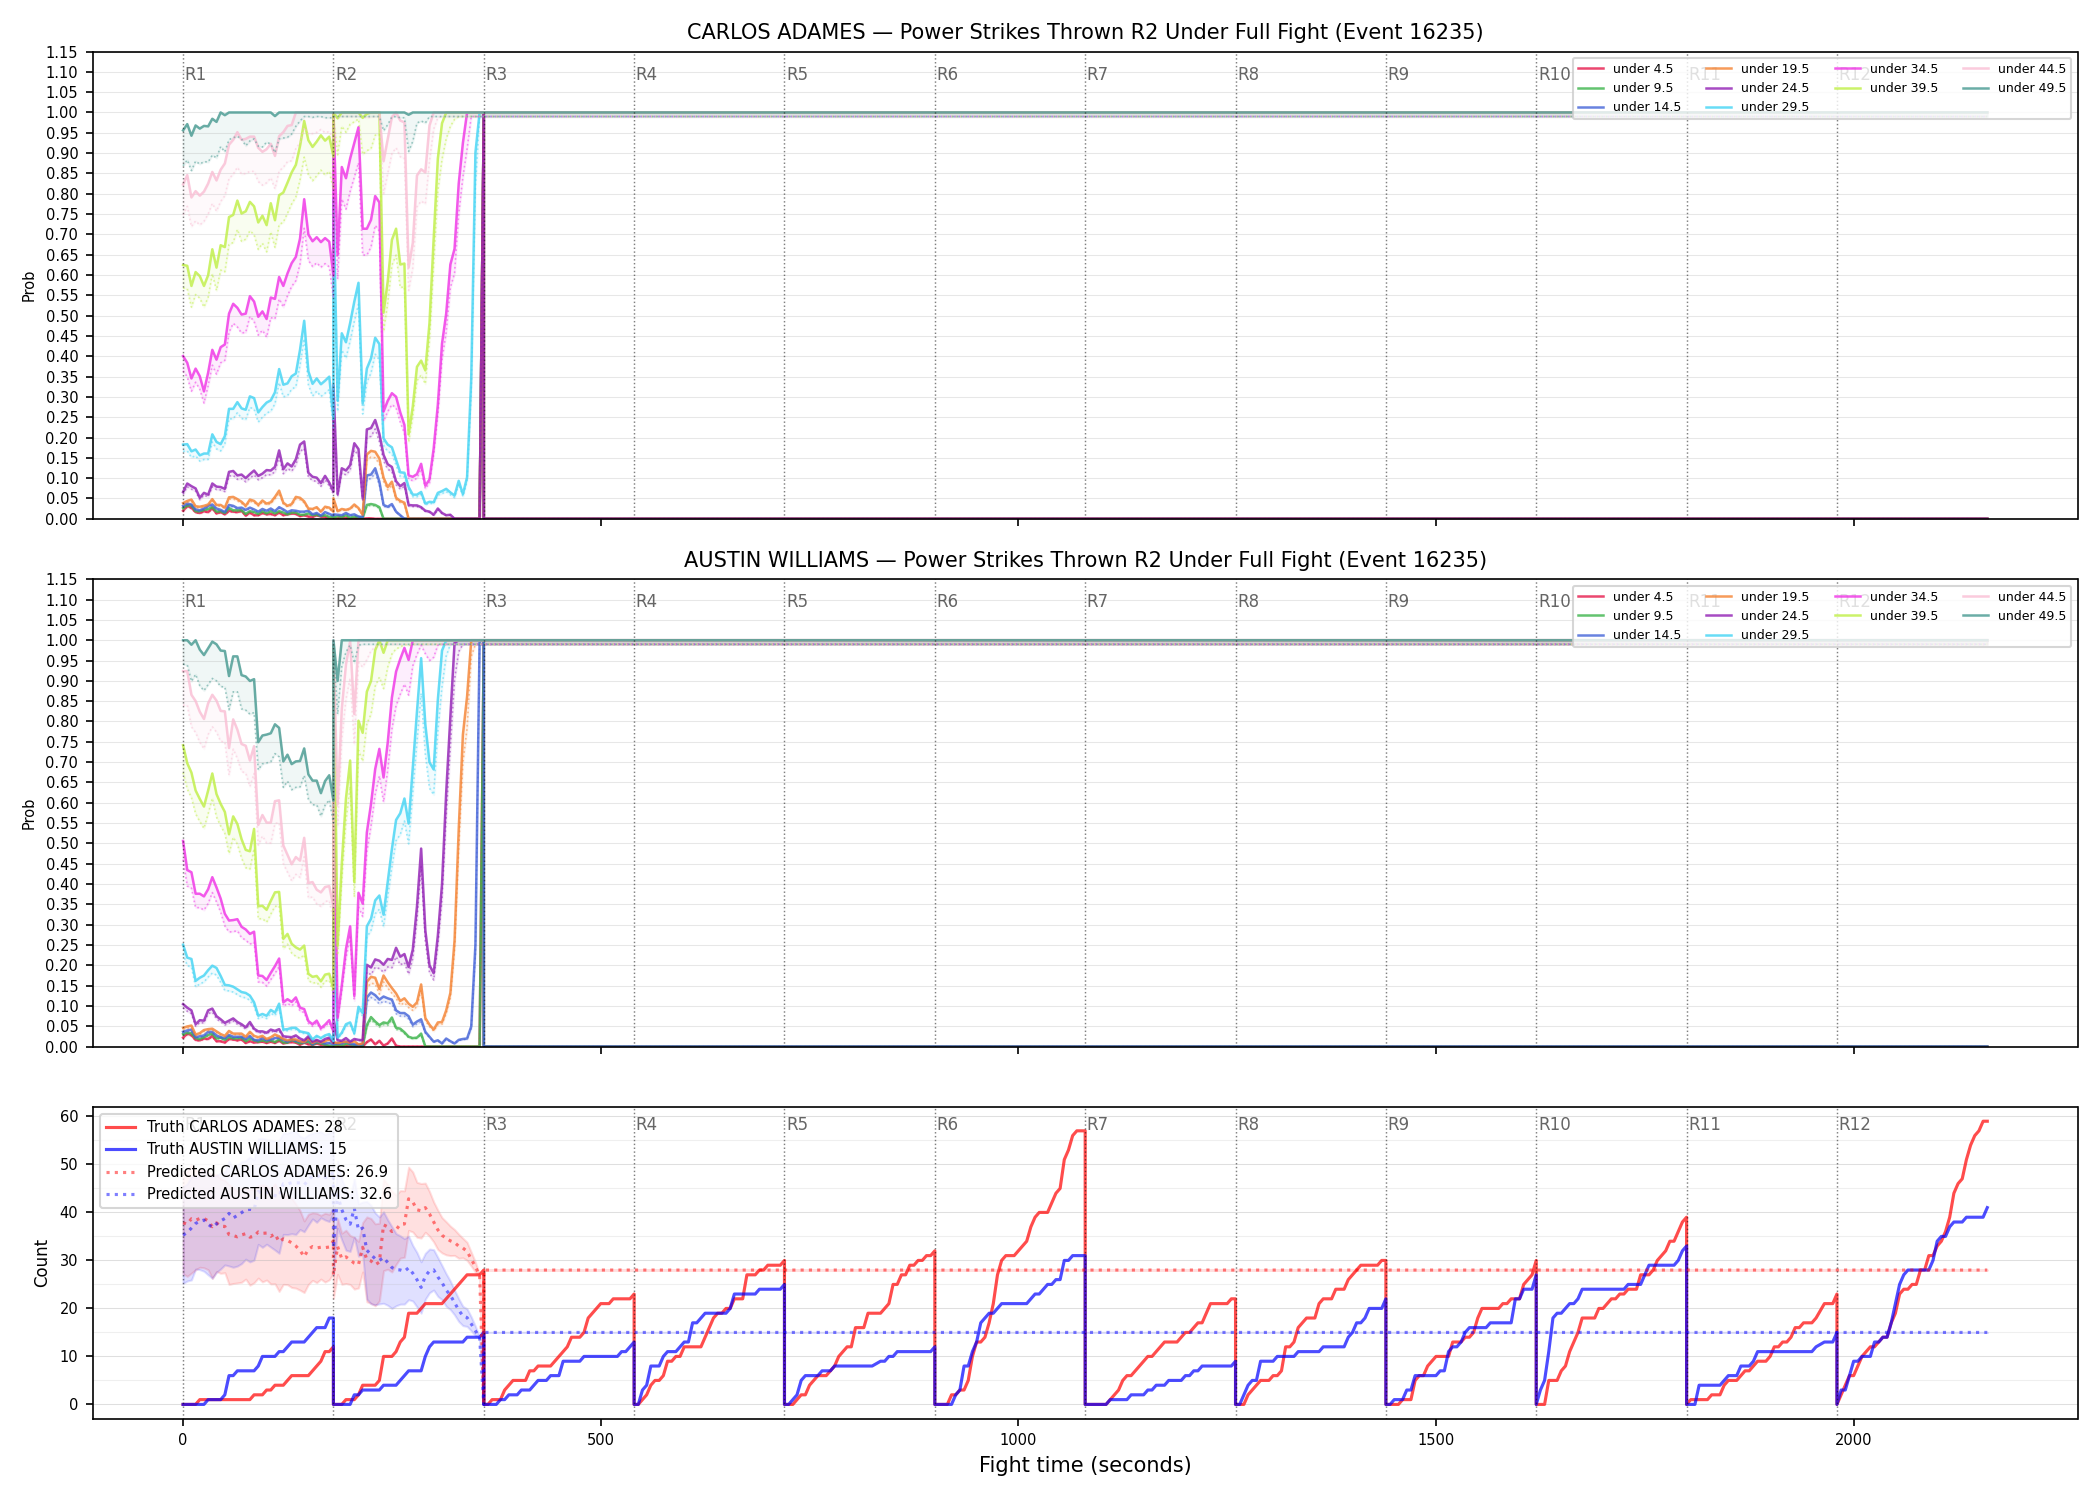Click 'under 24.5' legend entry in top chart
This screenshot has height=1500, width=2100.
pyautogui.click(x=1757, y=88)
